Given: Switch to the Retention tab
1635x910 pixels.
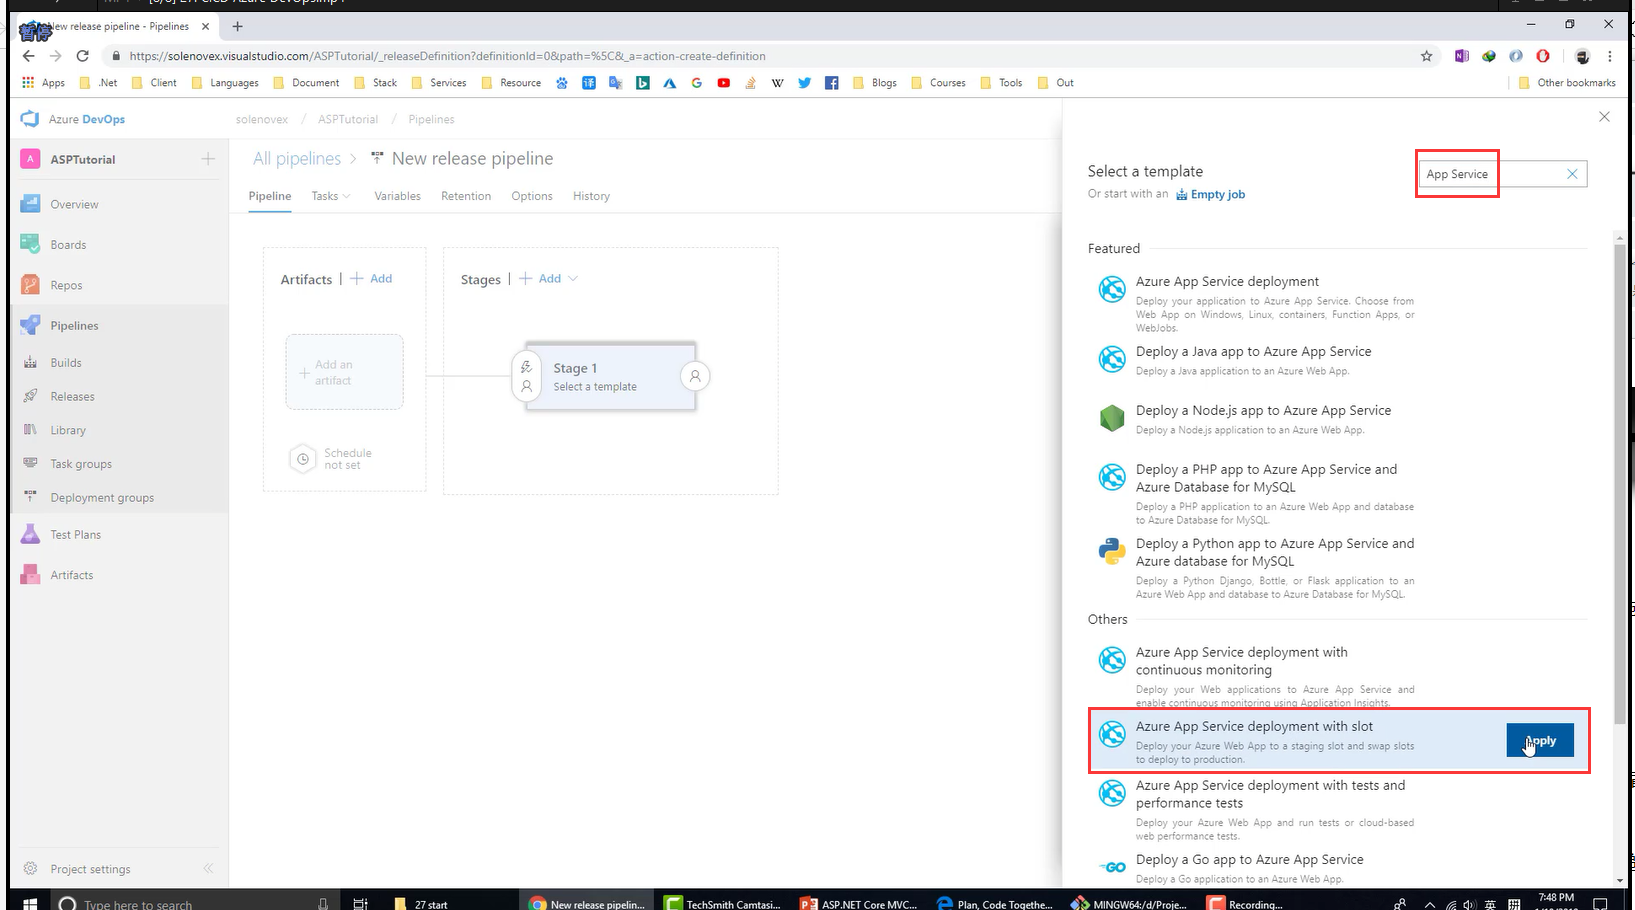Looking at the screenshot, I should pos(466,196).
